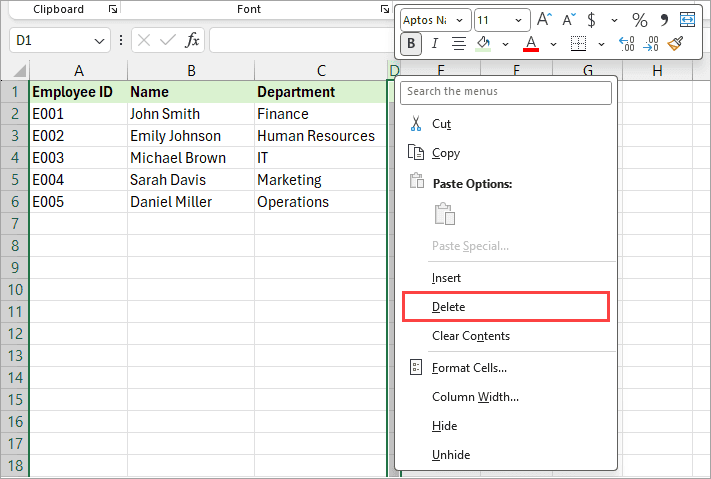The height and width of the screenshot is (479, 711).
Task: Apply the Percent Style icon
Action: [640, 20]
